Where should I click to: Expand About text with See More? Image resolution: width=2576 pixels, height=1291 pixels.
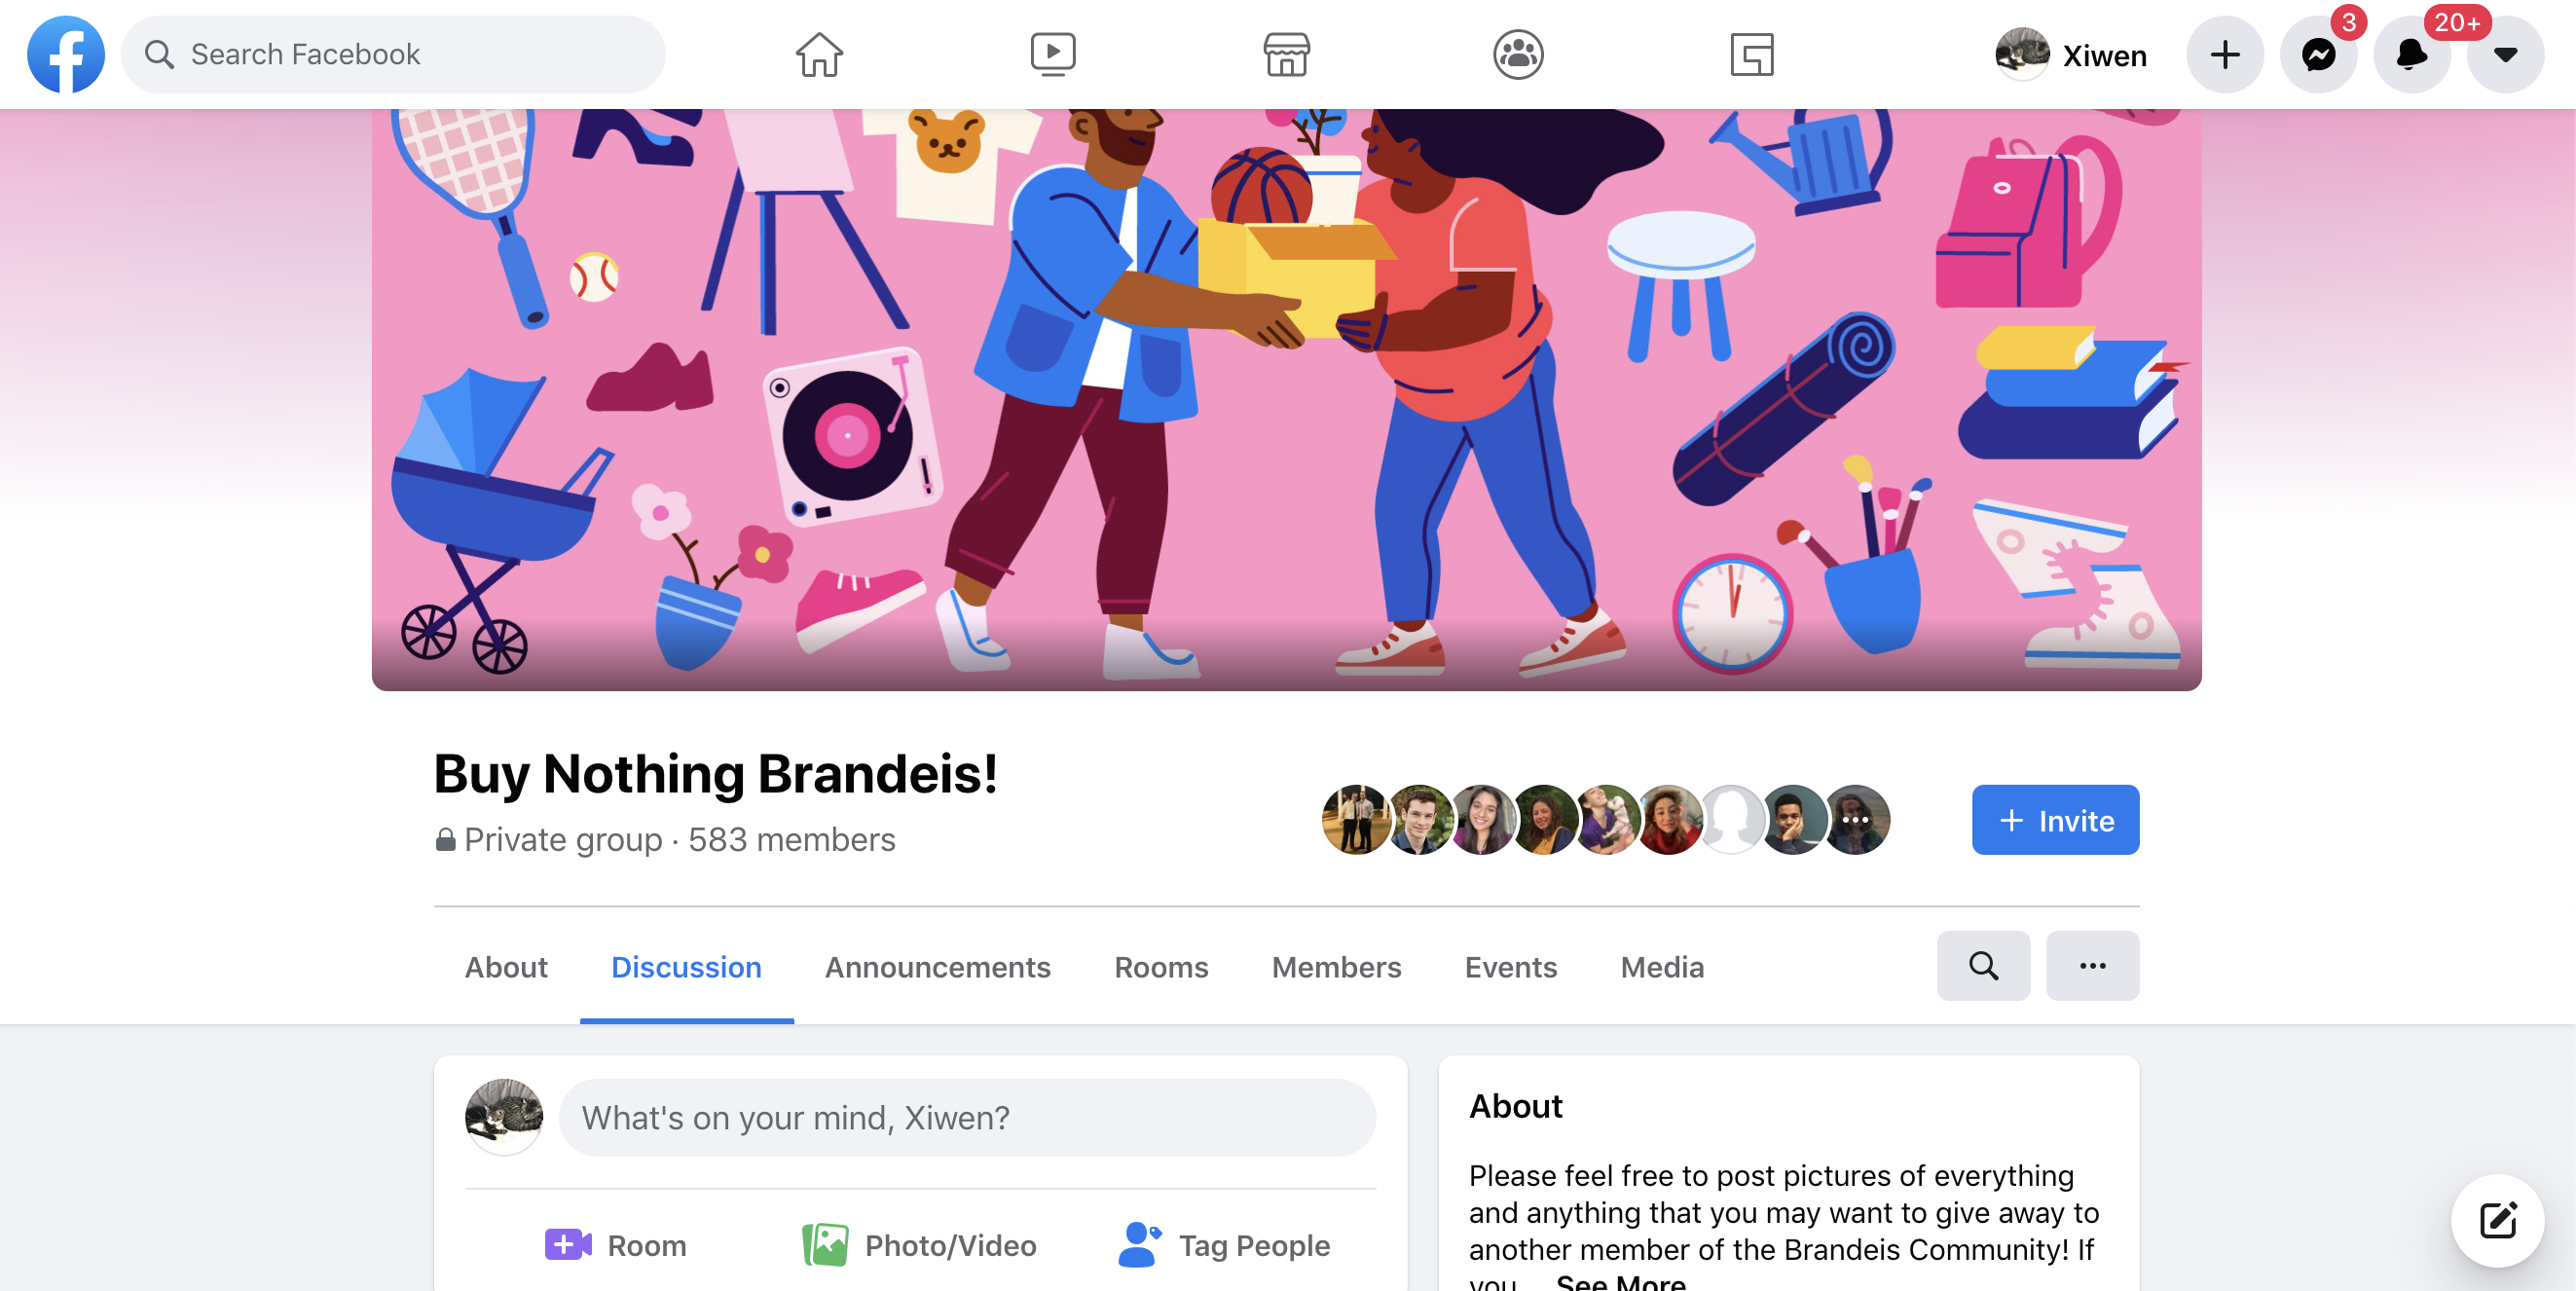click(x=1620, y=1280)
